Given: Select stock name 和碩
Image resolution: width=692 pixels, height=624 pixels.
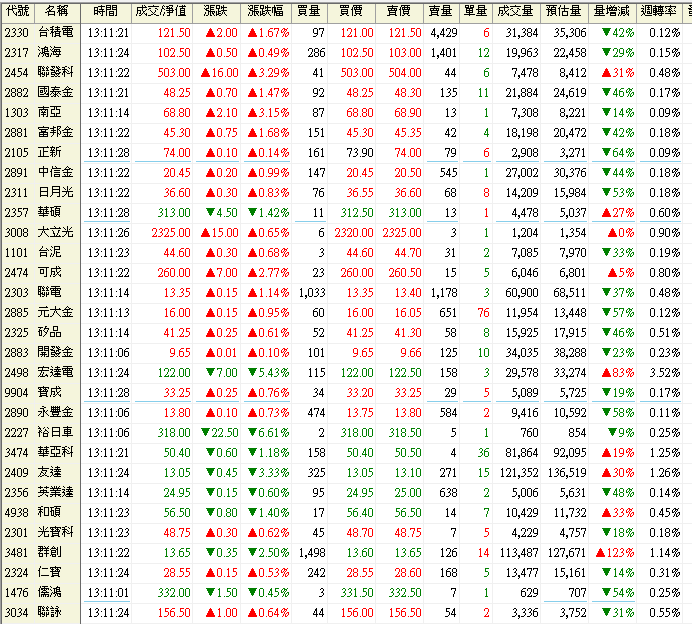Looking at the screenshot, I should 49,512.
